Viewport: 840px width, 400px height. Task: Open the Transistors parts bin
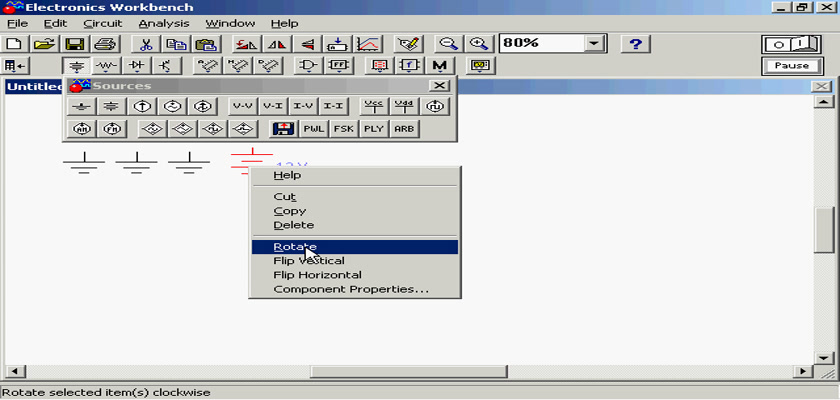167,66
